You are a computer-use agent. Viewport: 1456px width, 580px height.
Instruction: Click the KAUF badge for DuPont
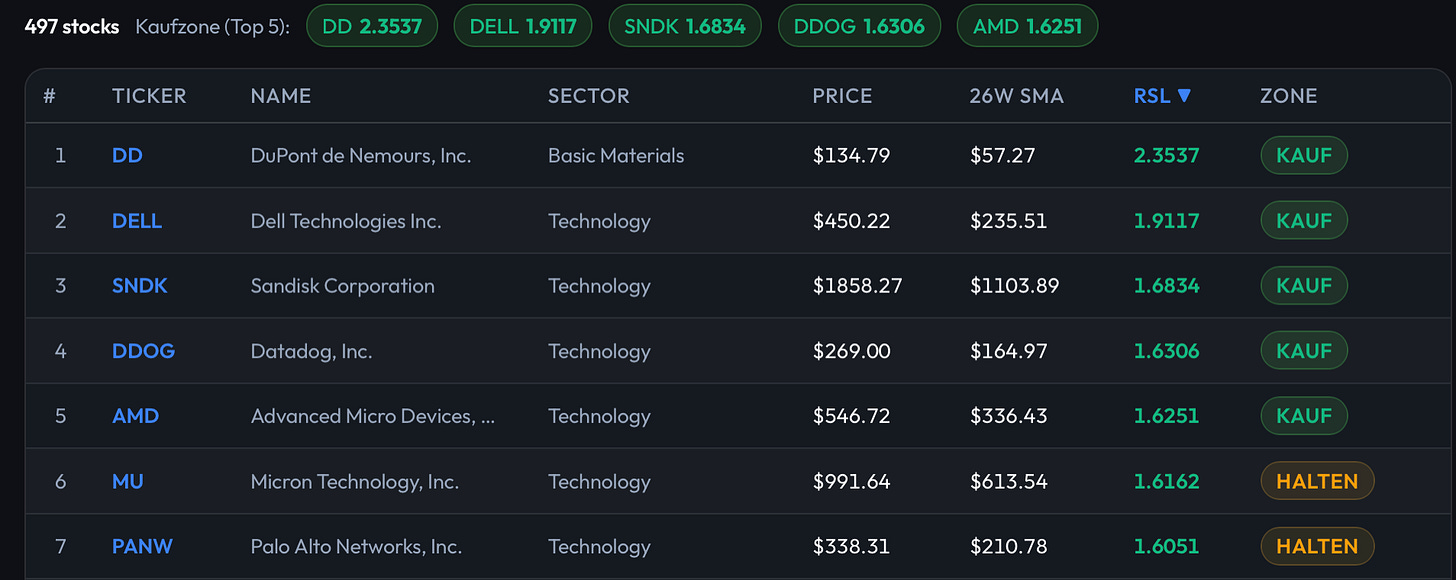[x=1304, y=155]
